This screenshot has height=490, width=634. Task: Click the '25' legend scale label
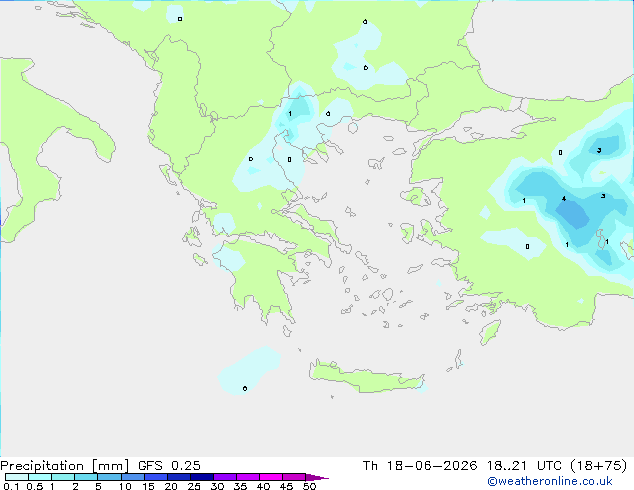(194, 486)
